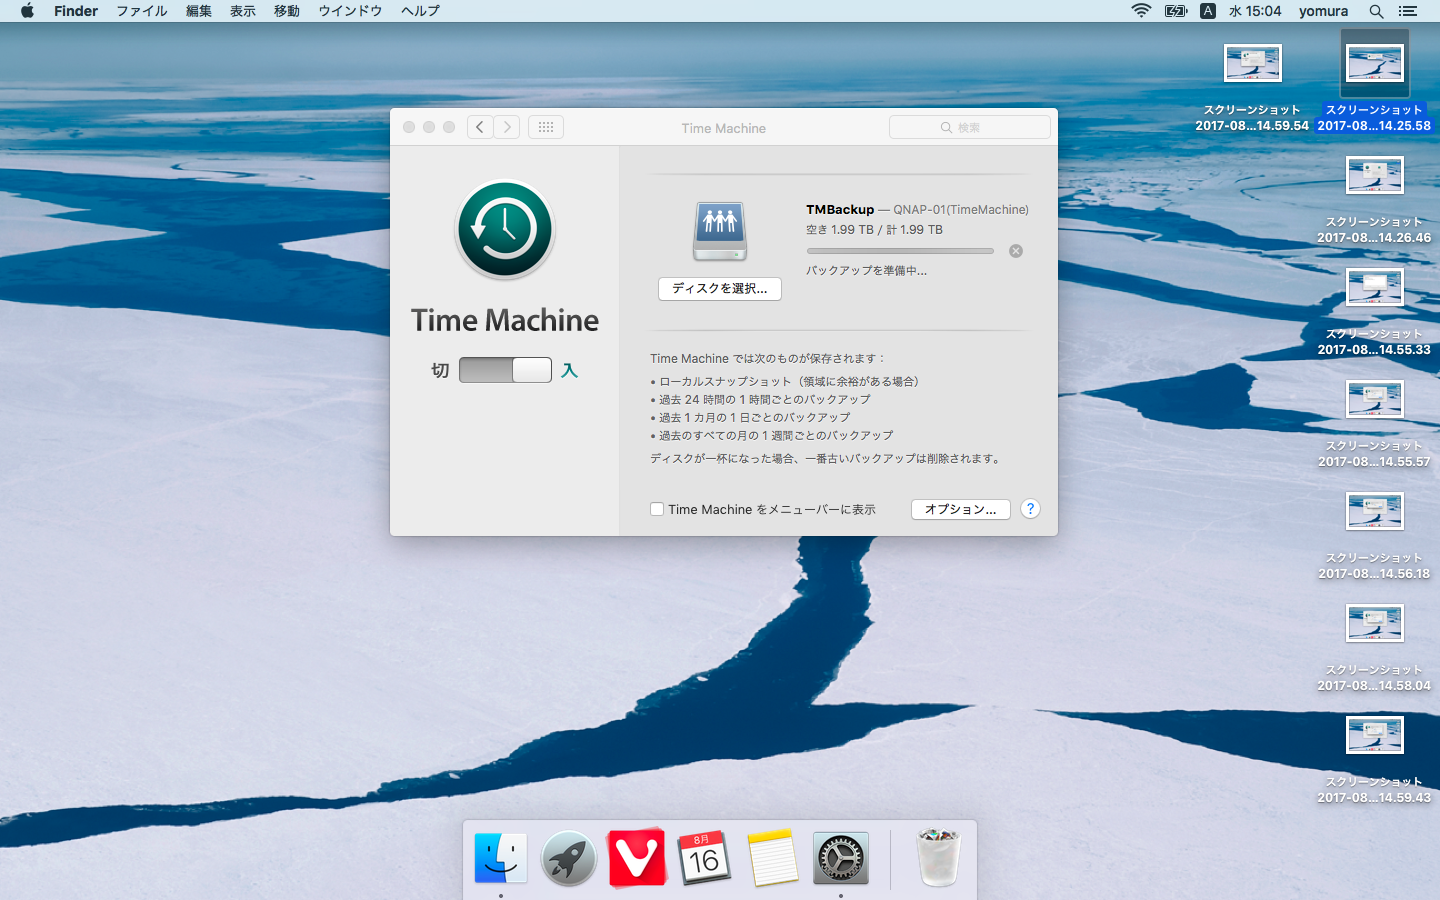Open the input source A icon
This screenshot has height=900, width=1440.
point(1208,11)
